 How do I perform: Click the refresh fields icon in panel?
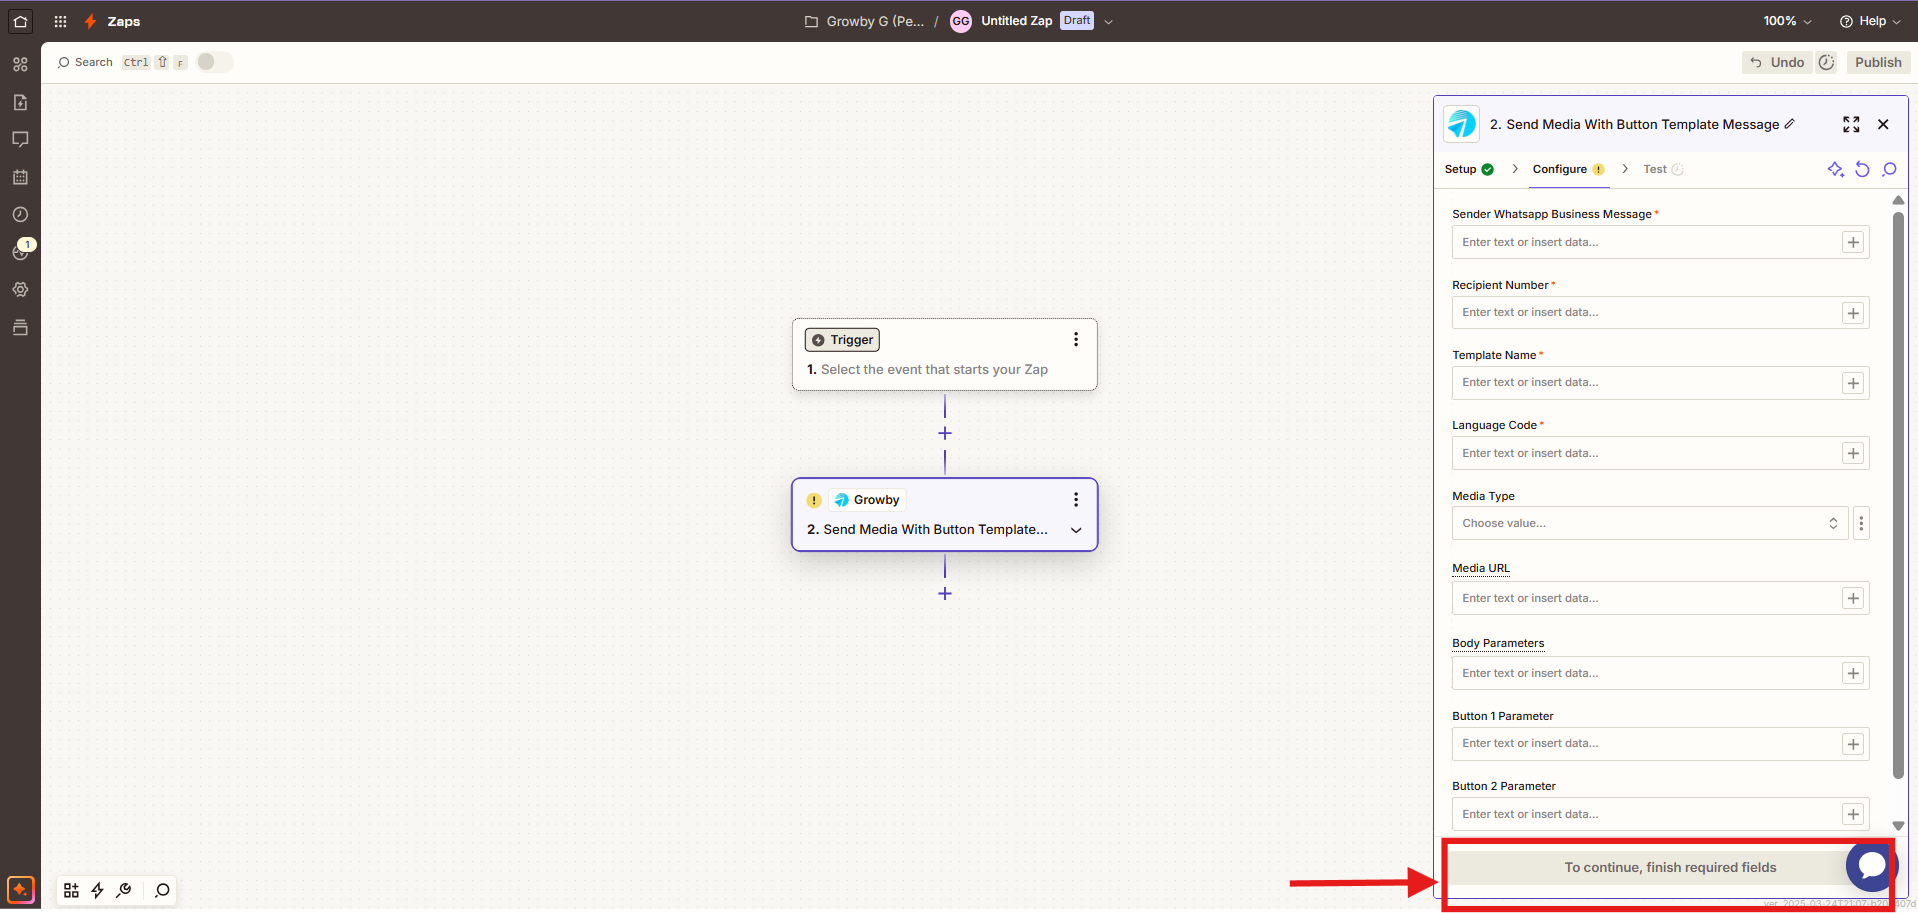coord(1862,169)
